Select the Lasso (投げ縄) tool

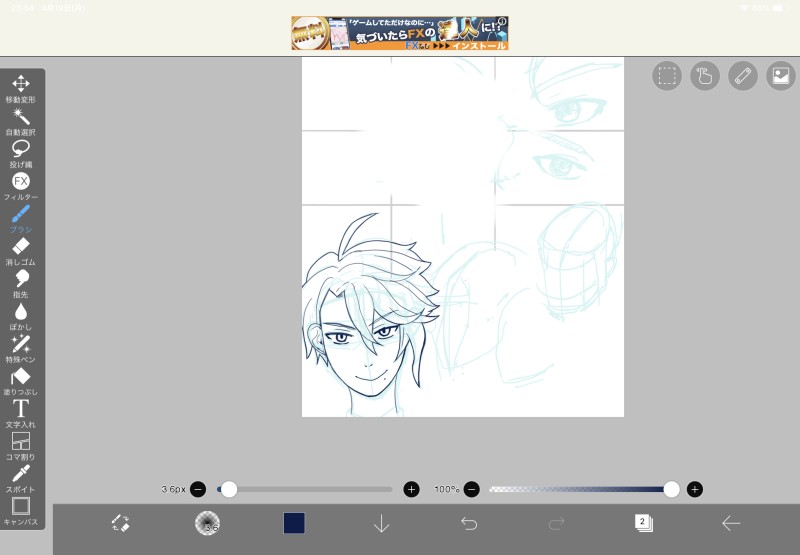21,154
